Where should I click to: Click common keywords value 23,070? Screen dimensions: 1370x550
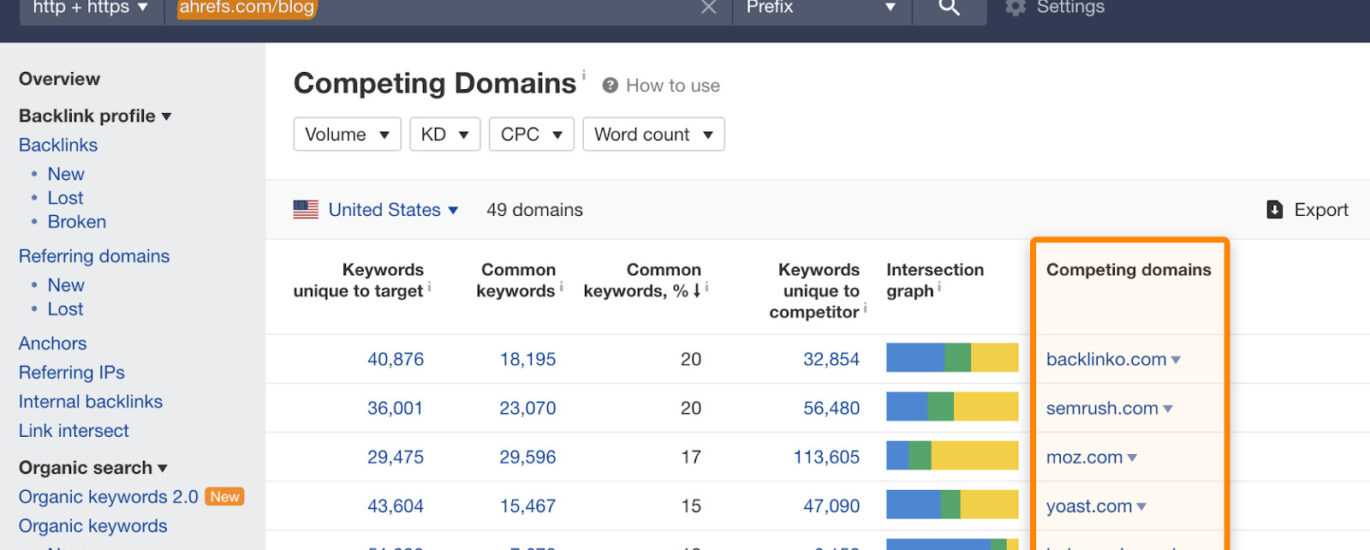click(528, 408)
